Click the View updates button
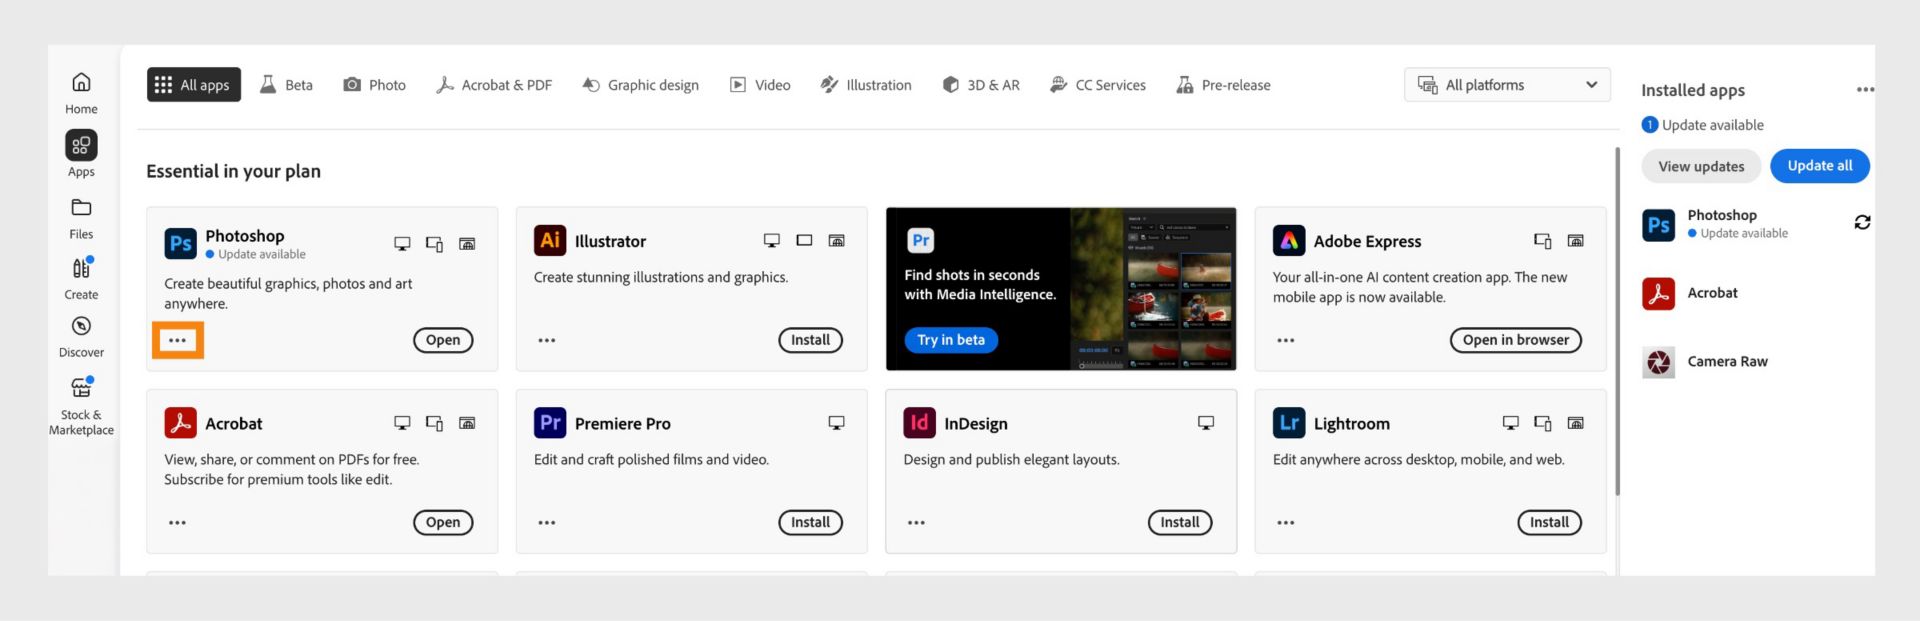This screenshot has width=1920, height=621. pyautogui.click(x=1701, y=166)
